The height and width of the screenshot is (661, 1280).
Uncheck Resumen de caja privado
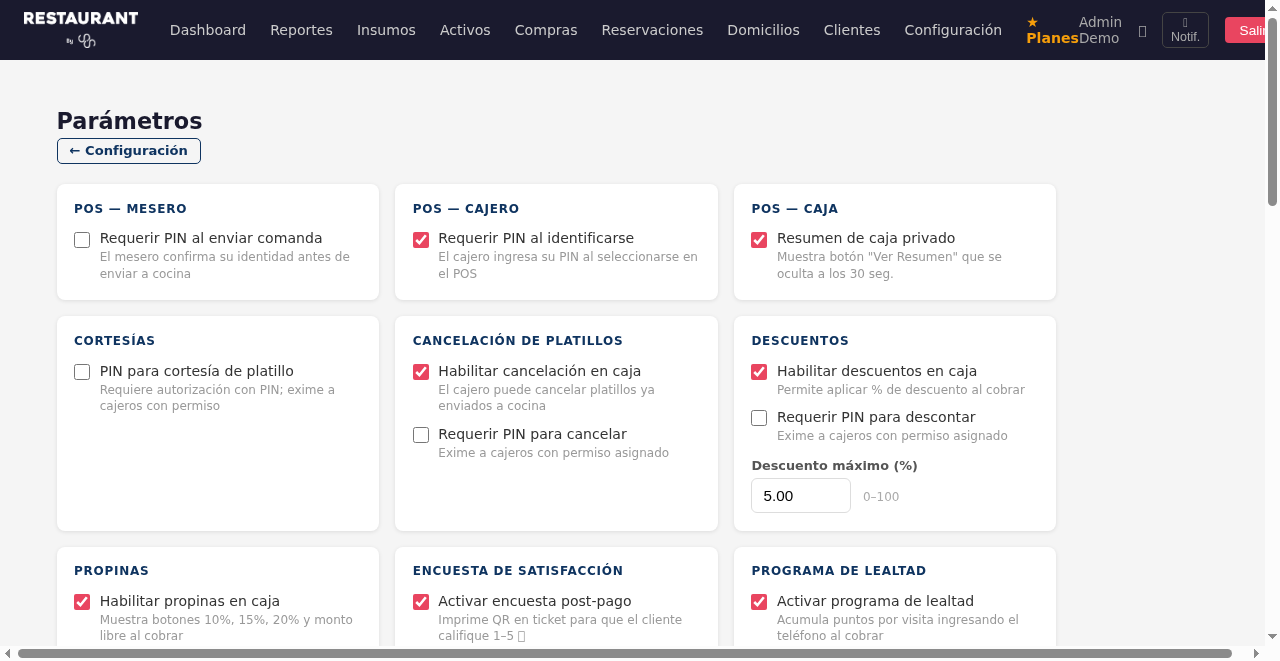(759, 239)
